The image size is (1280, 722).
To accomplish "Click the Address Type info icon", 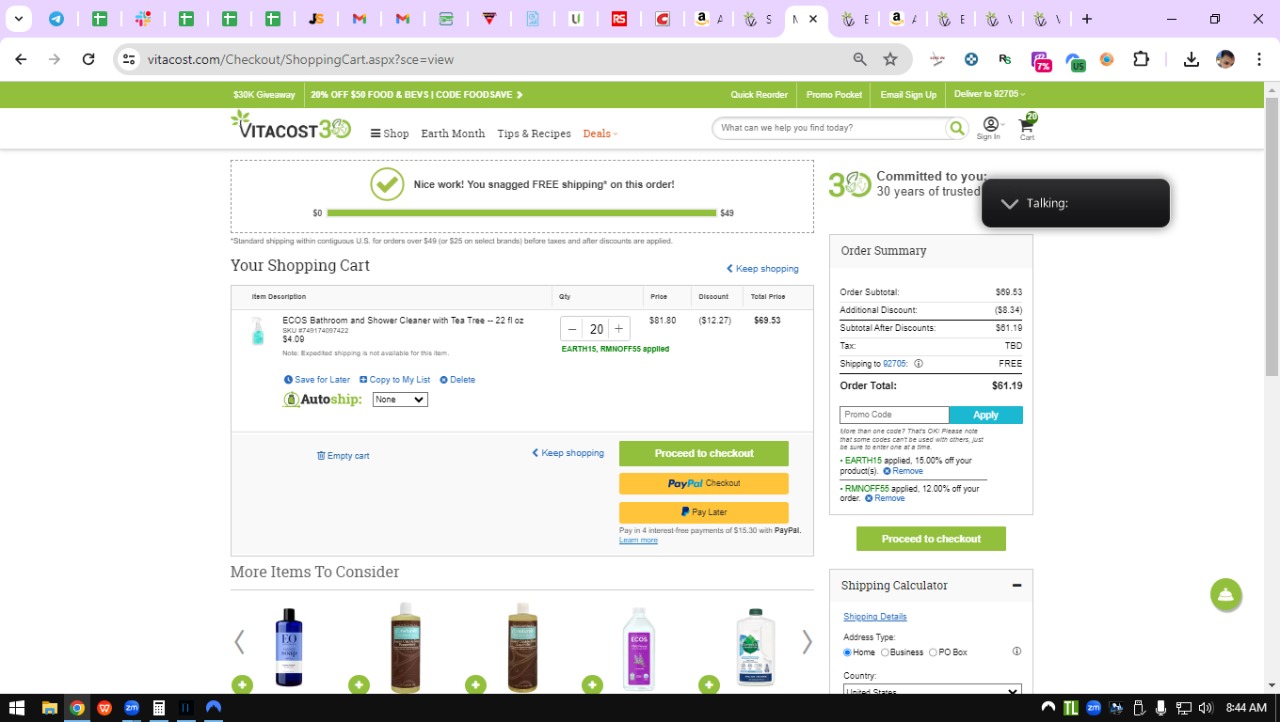I will point(1017,651).
